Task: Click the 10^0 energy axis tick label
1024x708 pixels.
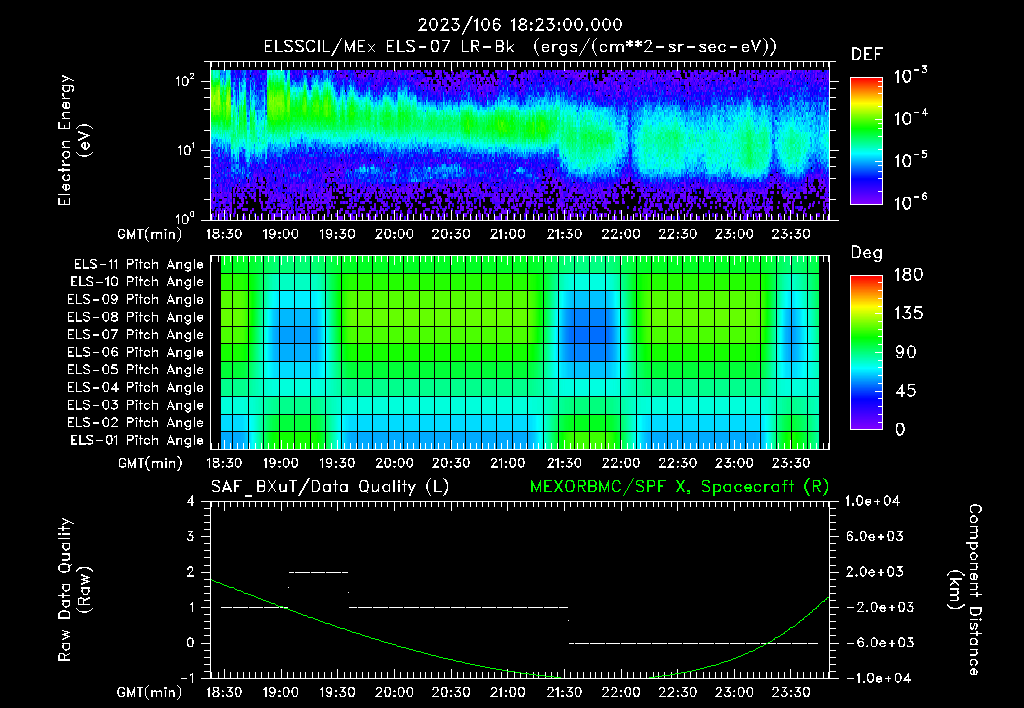Action: click(x=185, y=217)
